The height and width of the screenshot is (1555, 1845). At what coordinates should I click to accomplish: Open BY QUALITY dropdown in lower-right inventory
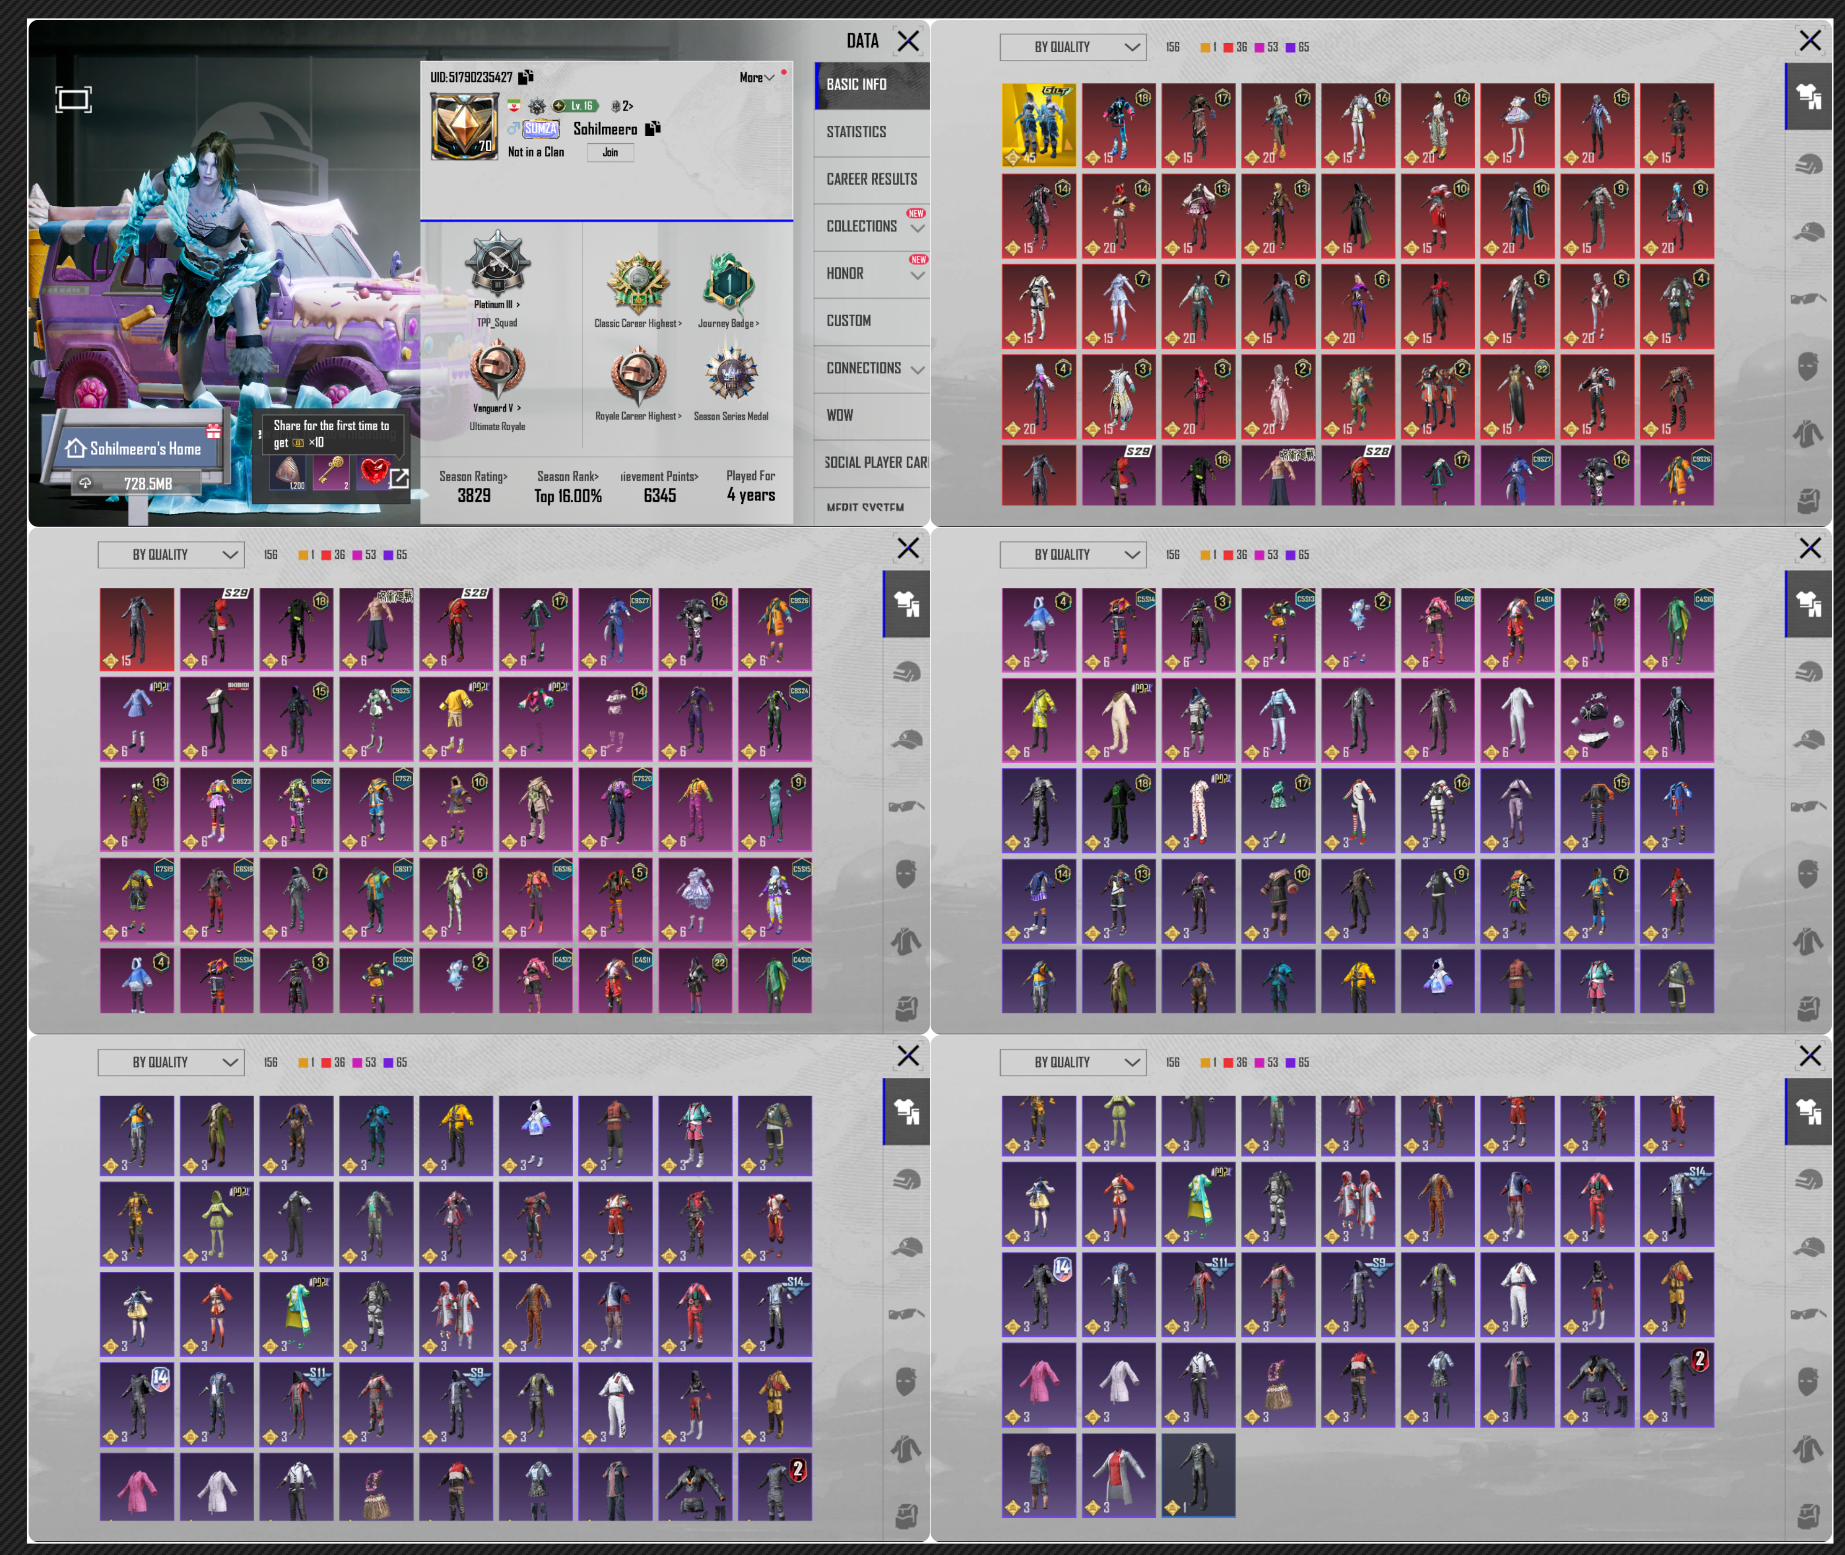click(x=1073, y=1063)
